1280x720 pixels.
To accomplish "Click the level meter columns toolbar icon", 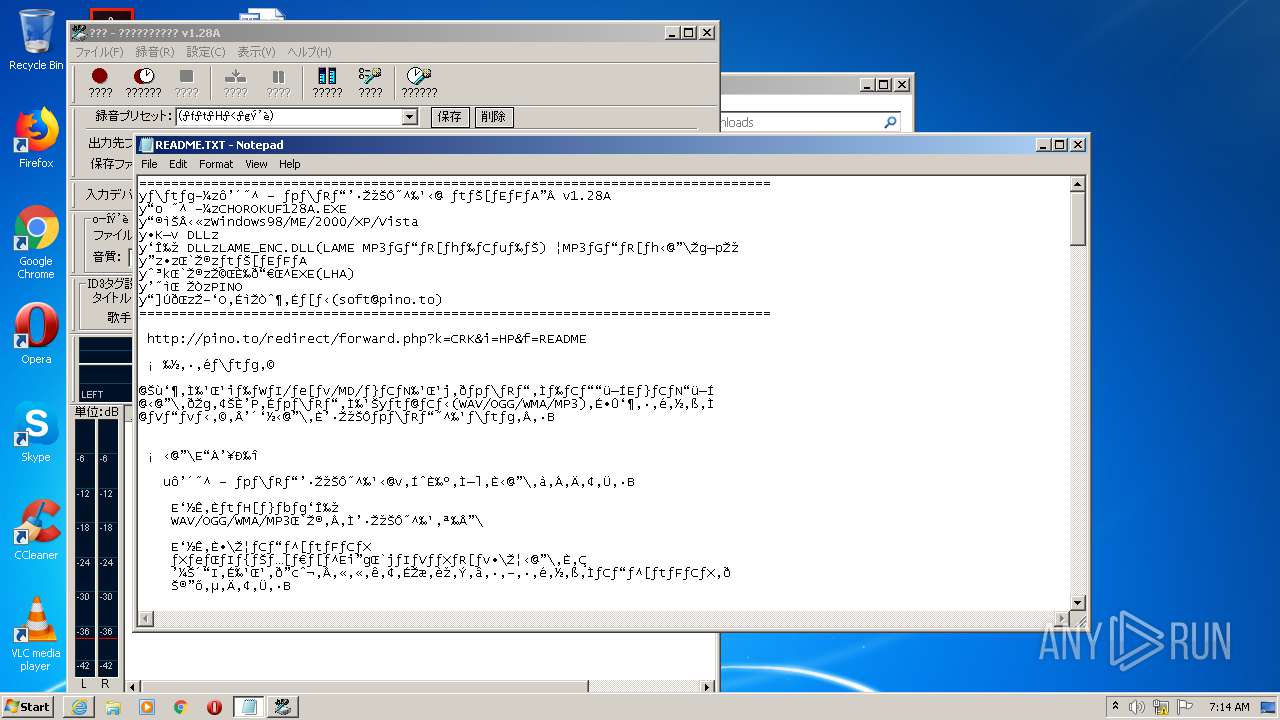I will coord(327,77).
